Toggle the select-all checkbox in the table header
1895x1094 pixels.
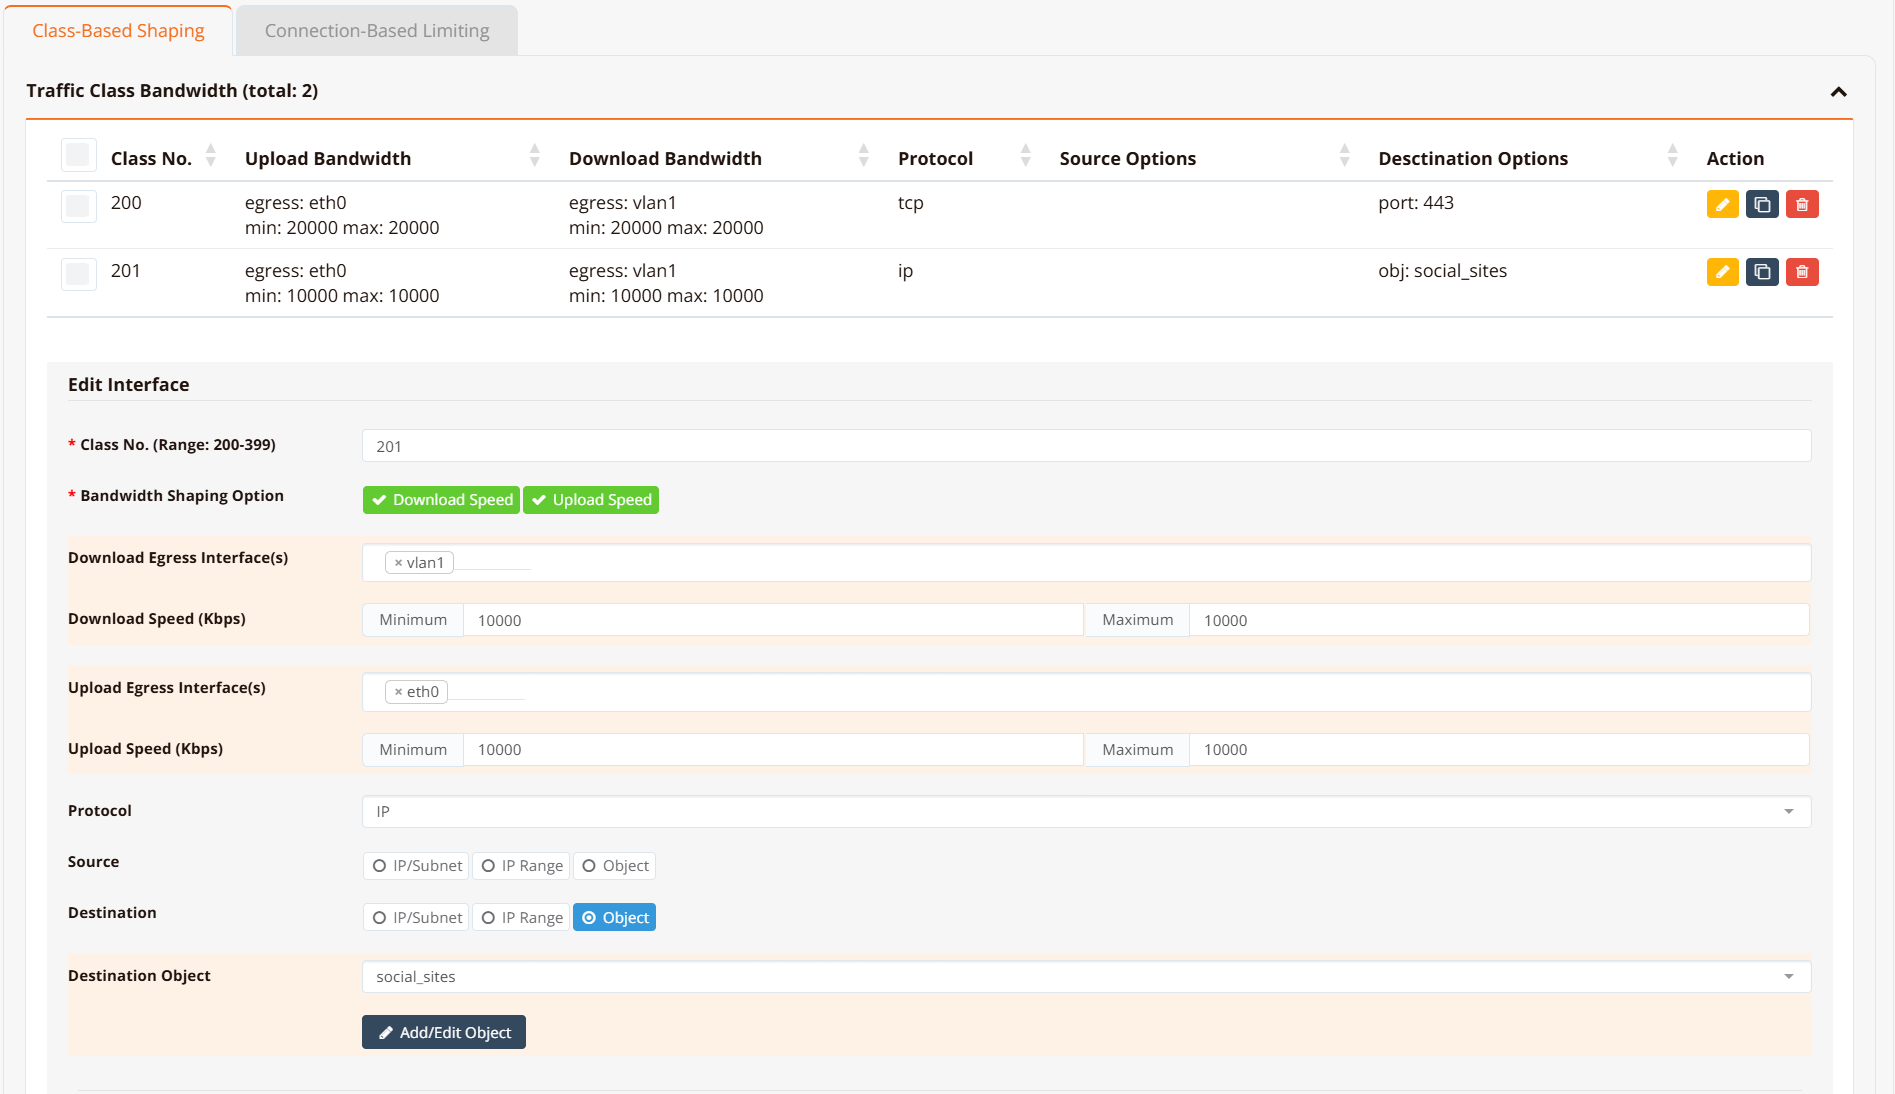click(x=78, y=155)
